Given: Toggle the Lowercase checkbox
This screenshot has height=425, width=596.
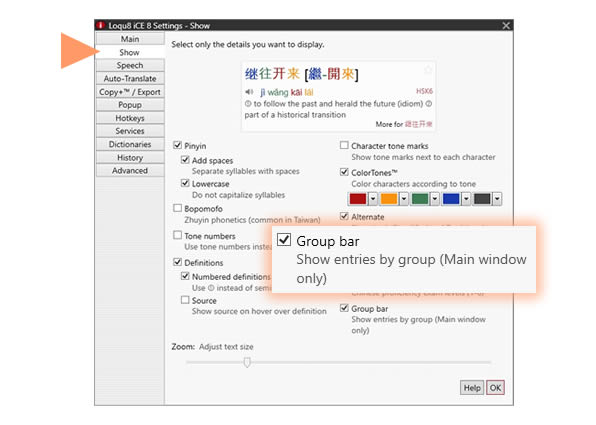Looking at the screenshot, I should point(185,183).
